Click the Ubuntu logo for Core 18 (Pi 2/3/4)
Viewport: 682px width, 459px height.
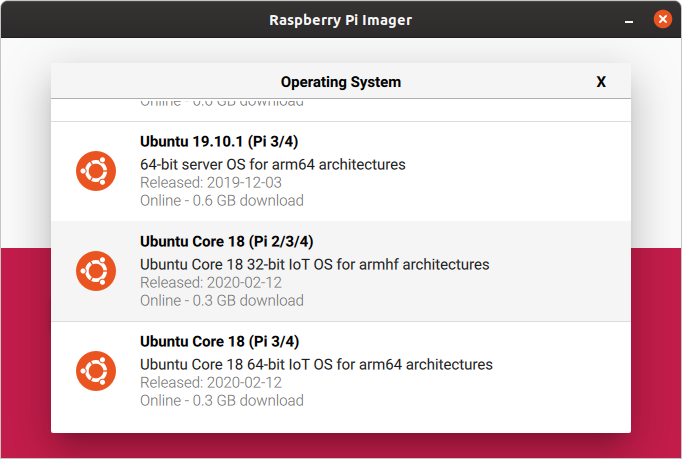pyautogui.click(x=96, y=271)
